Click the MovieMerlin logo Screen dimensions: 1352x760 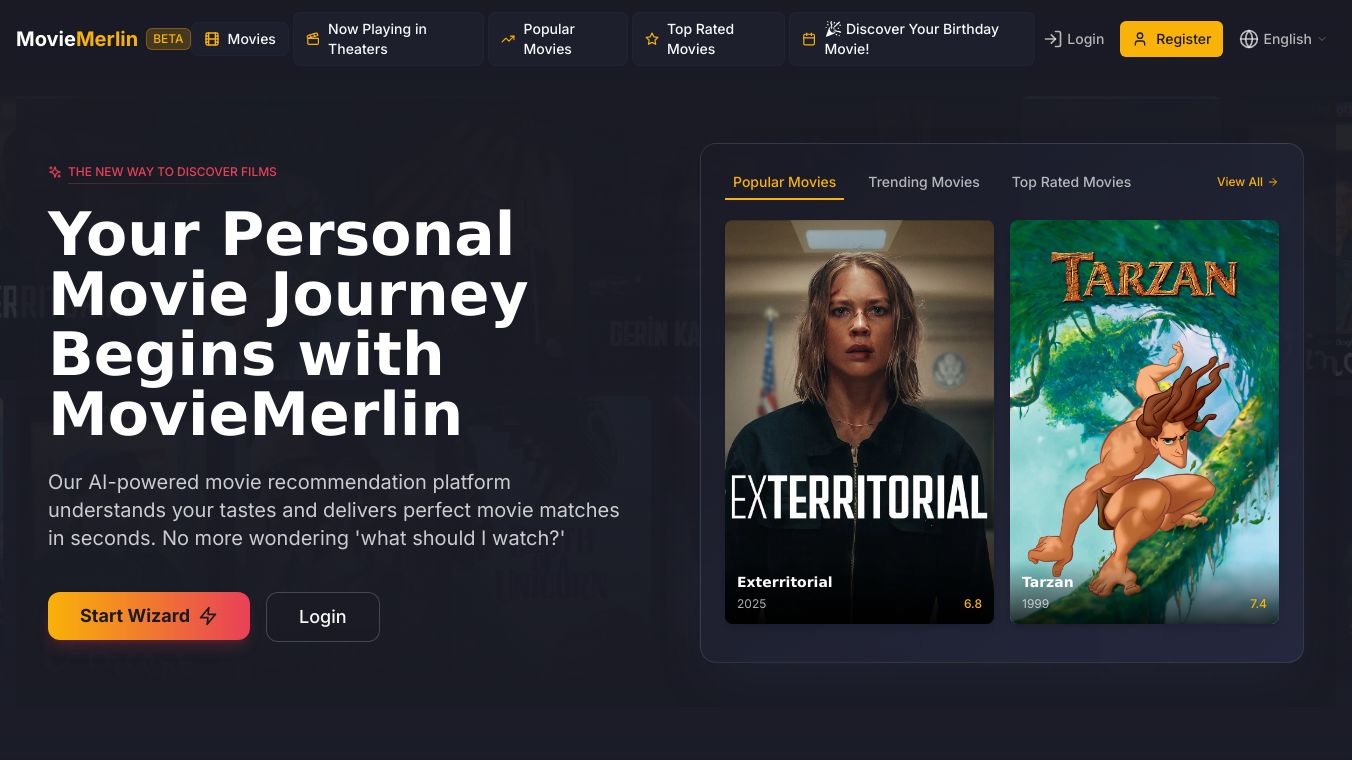pos(77,39)
